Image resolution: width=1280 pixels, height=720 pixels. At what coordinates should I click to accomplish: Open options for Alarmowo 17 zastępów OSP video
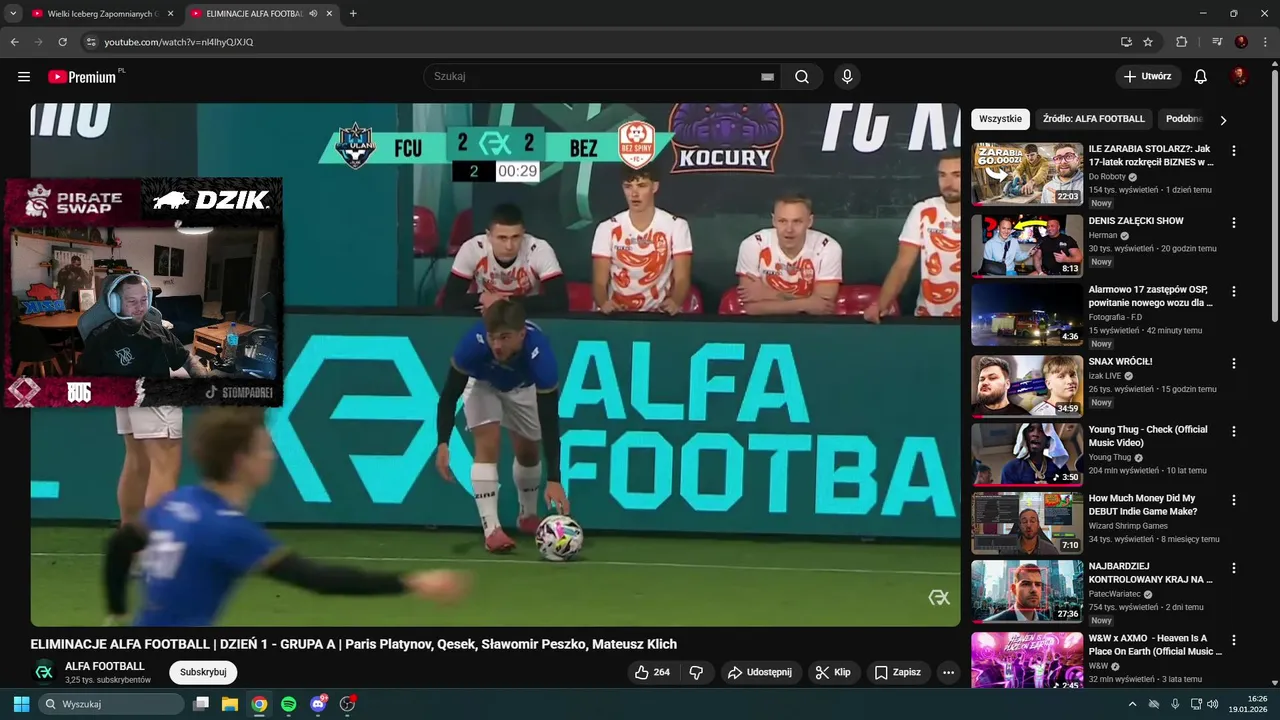(1233, 292)
